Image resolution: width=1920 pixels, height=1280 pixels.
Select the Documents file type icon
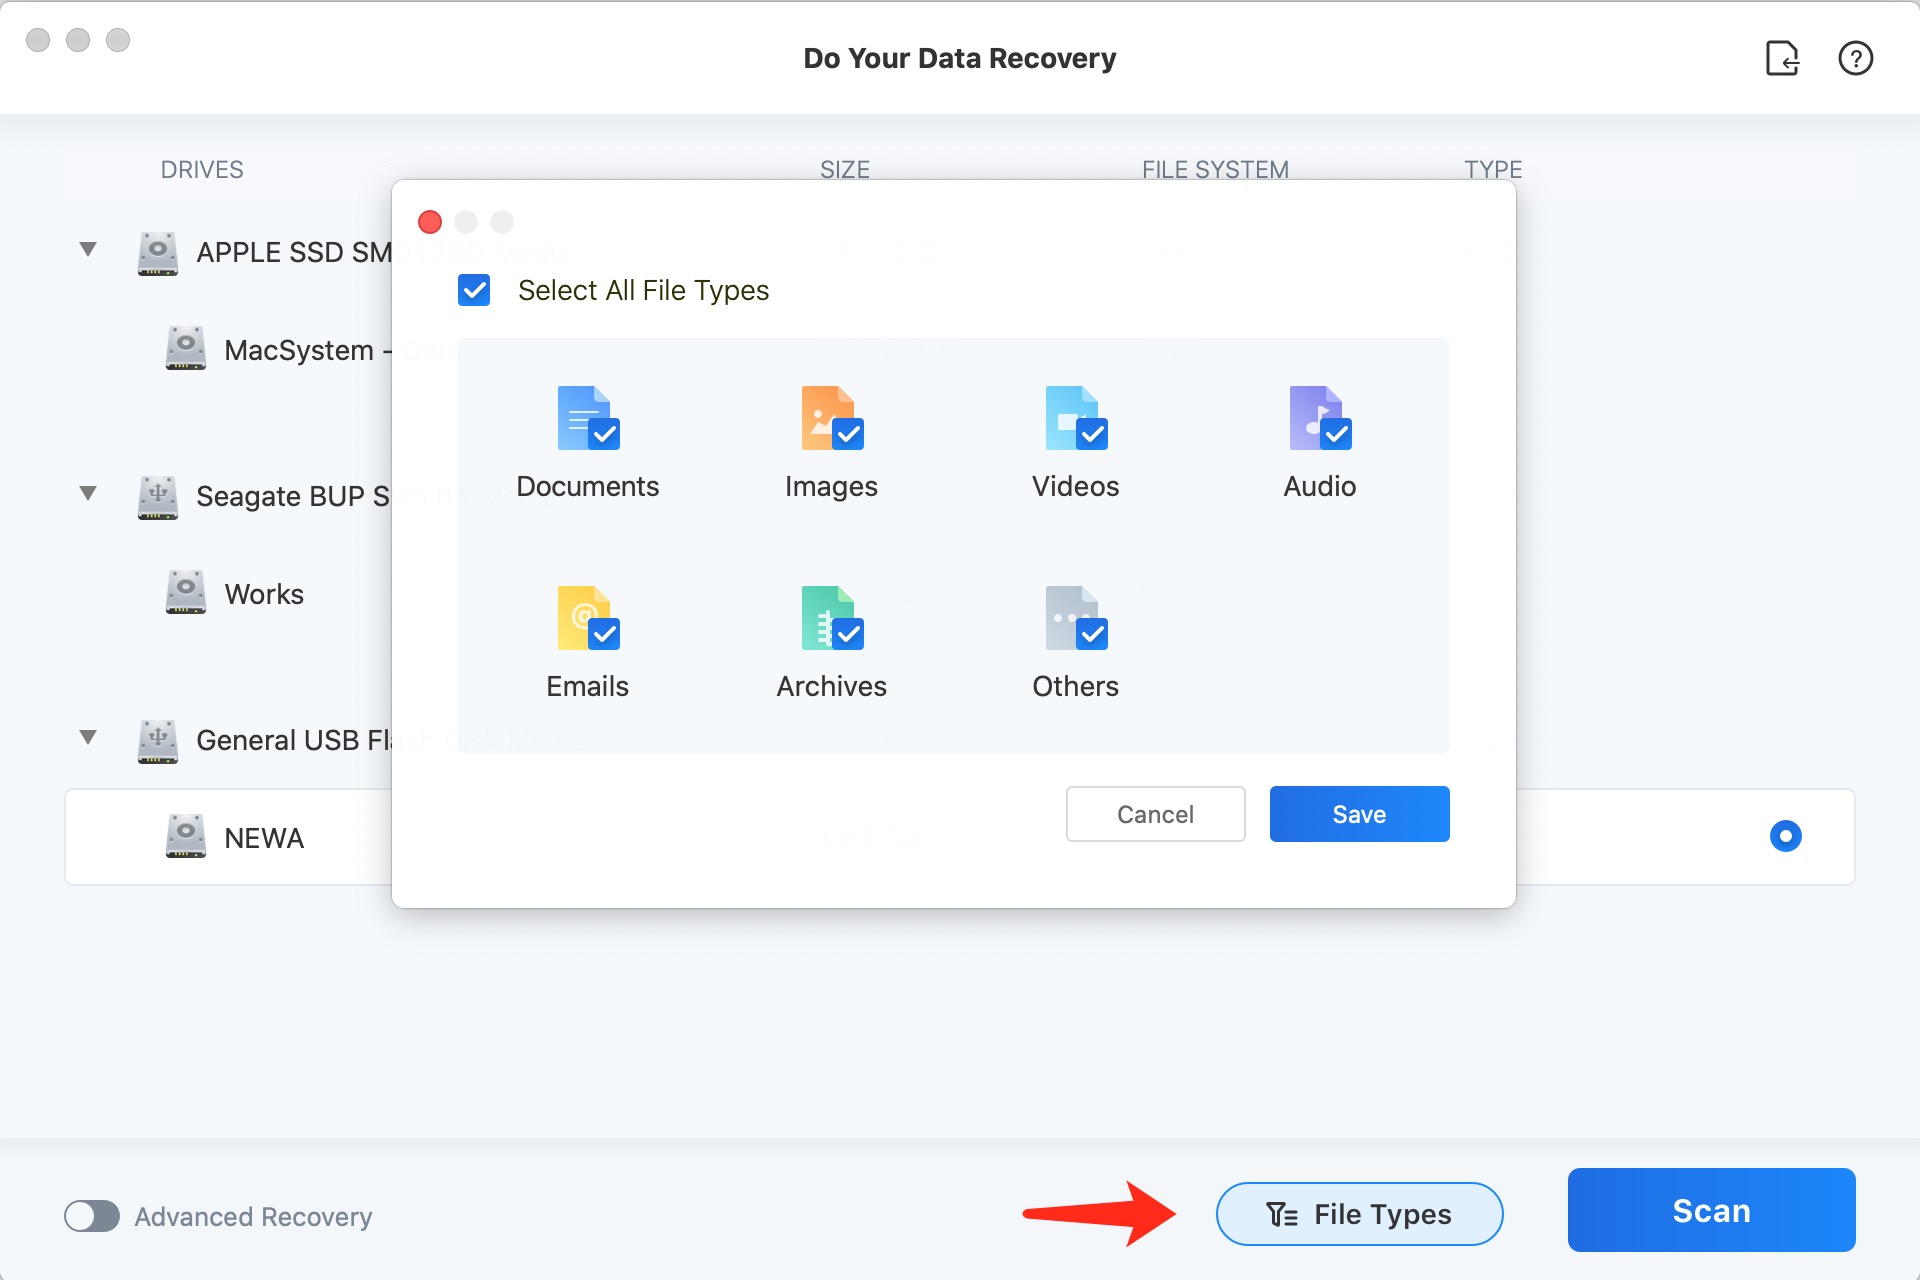[588, 418]
